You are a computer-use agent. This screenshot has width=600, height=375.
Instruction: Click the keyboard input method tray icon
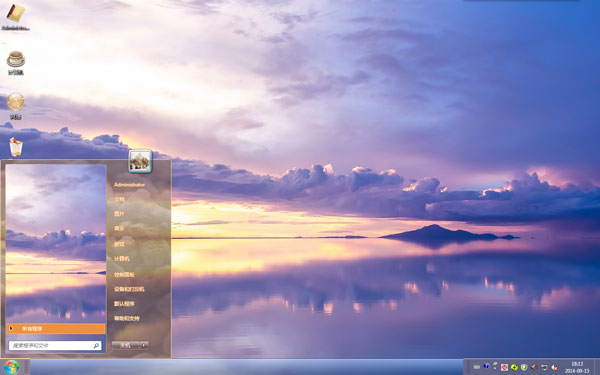coord(476,367)
